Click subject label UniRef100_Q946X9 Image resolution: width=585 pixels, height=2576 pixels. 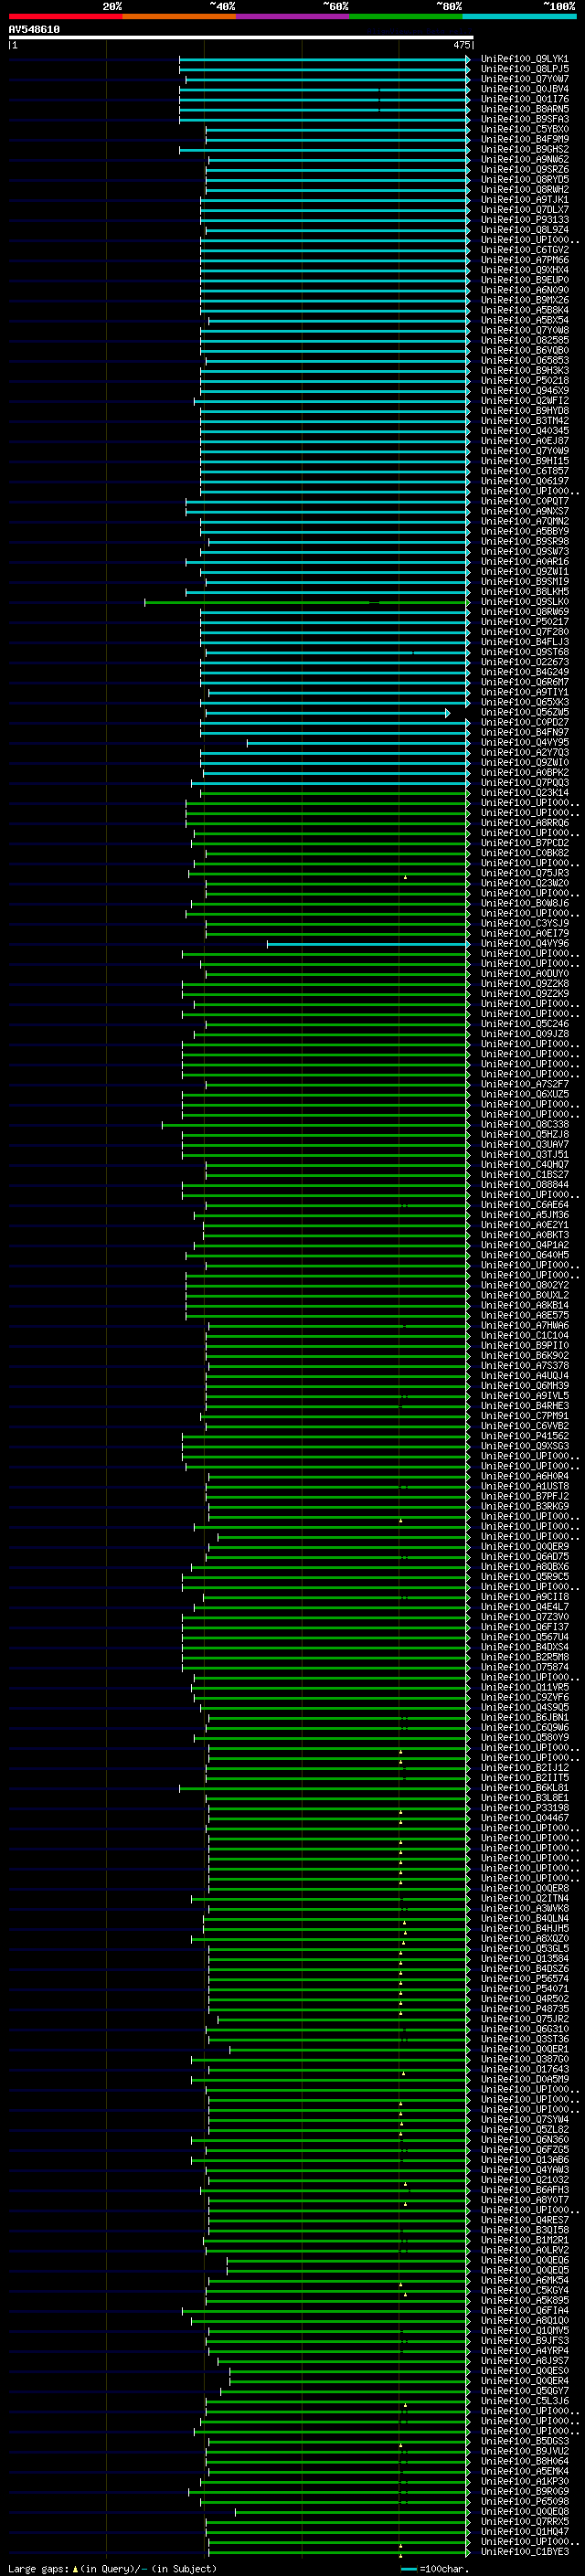525,391
